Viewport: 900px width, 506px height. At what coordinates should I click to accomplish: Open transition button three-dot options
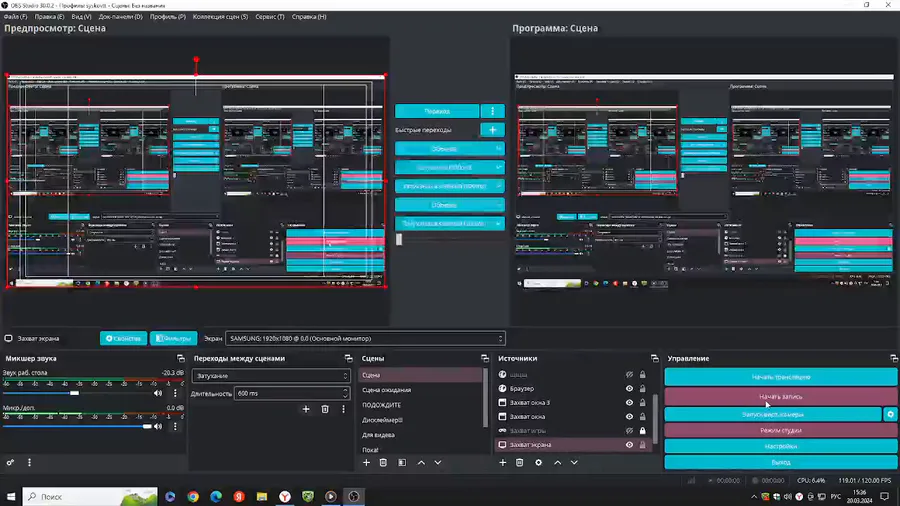coord(492,111)
